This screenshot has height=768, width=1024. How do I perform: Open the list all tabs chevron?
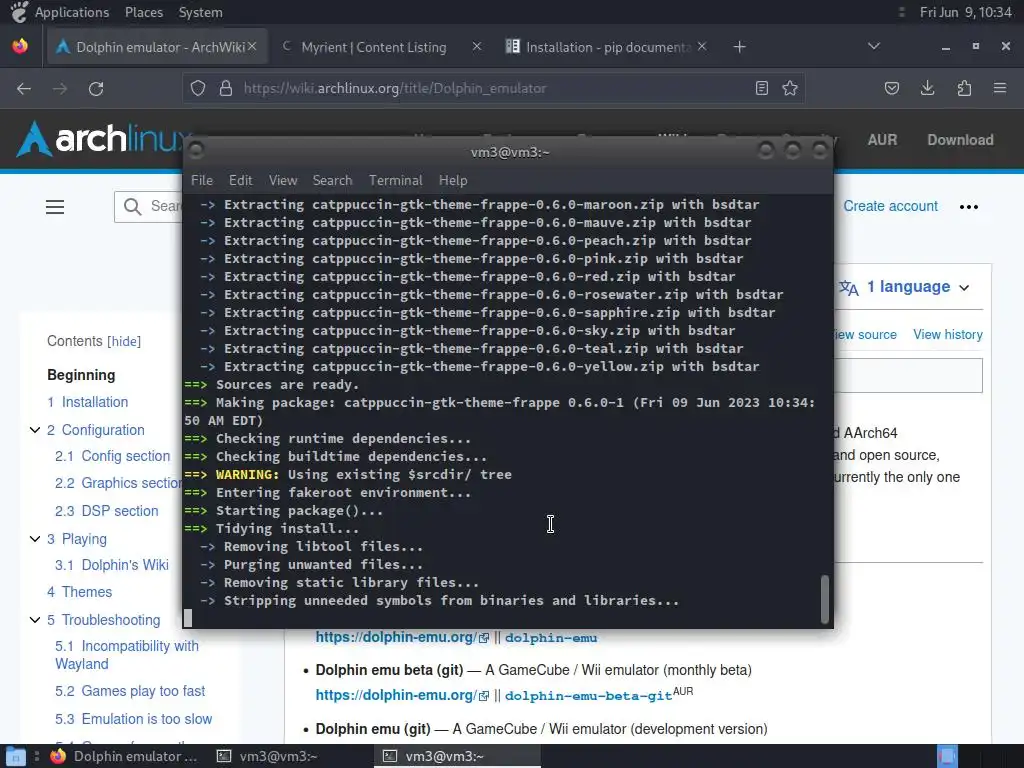[x=874, y=46]
